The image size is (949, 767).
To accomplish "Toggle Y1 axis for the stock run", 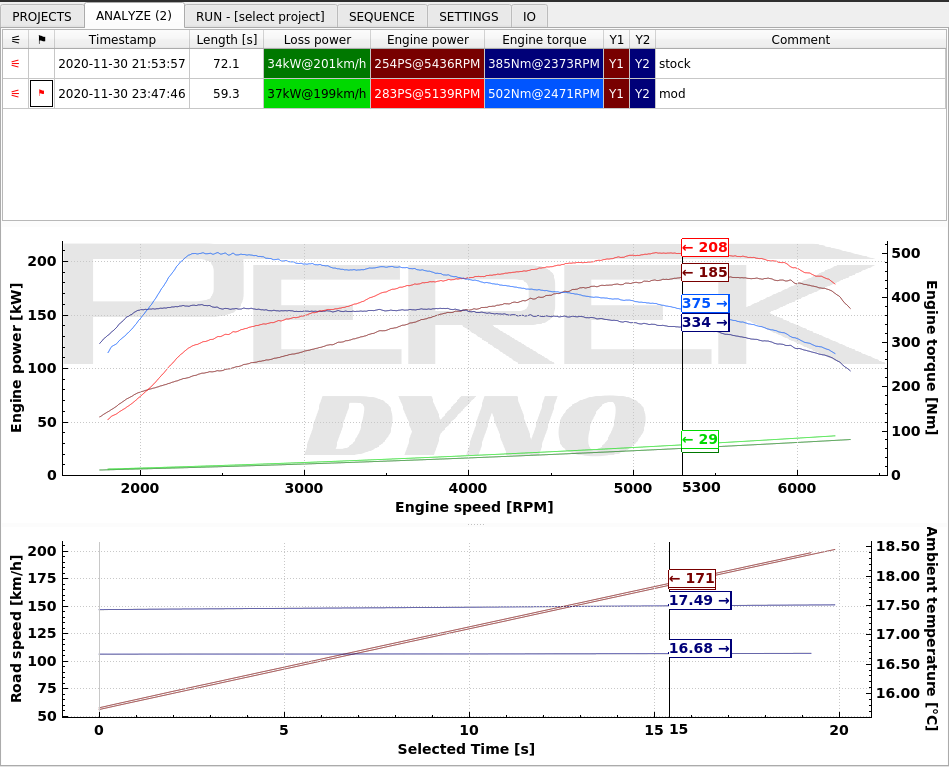I will (x=616, y=64).
